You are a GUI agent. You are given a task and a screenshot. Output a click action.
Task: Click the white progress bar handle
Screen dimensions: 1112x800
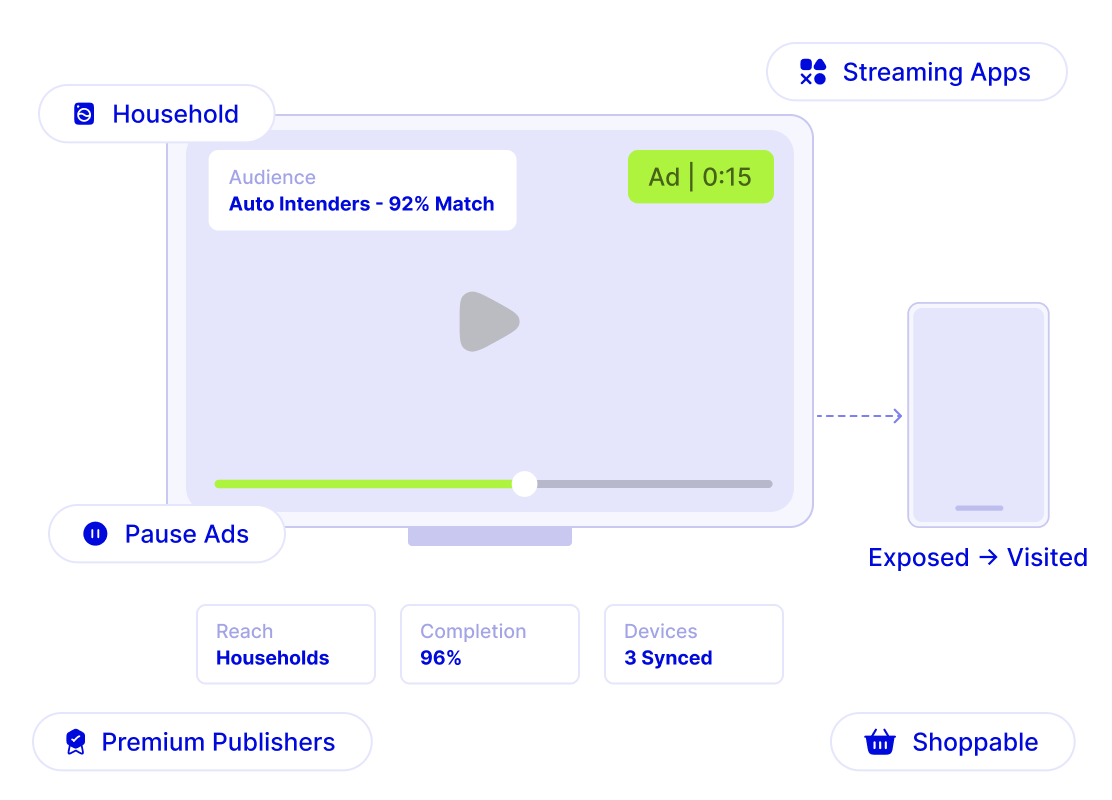524,484
